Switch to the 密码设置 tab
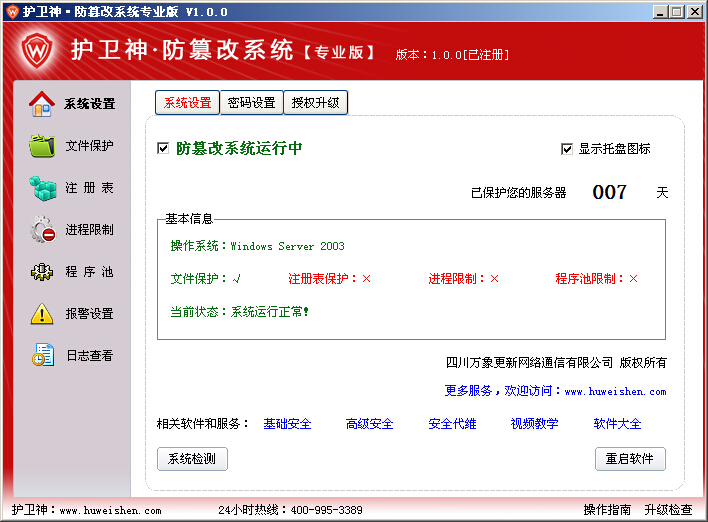The width and height of the screenshot is (708, 522). tap(251, 103)
